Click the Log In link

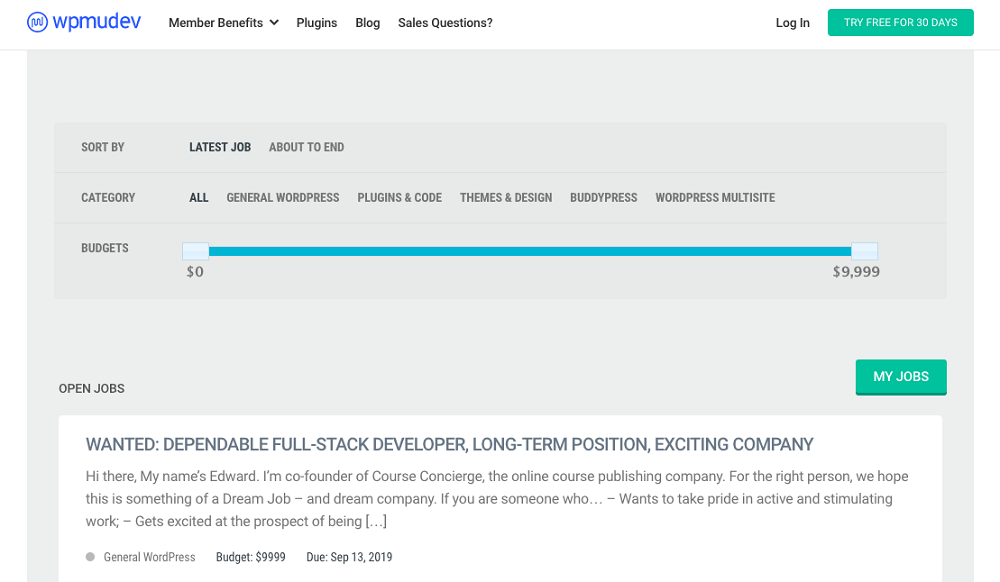(x=792, y=23)
